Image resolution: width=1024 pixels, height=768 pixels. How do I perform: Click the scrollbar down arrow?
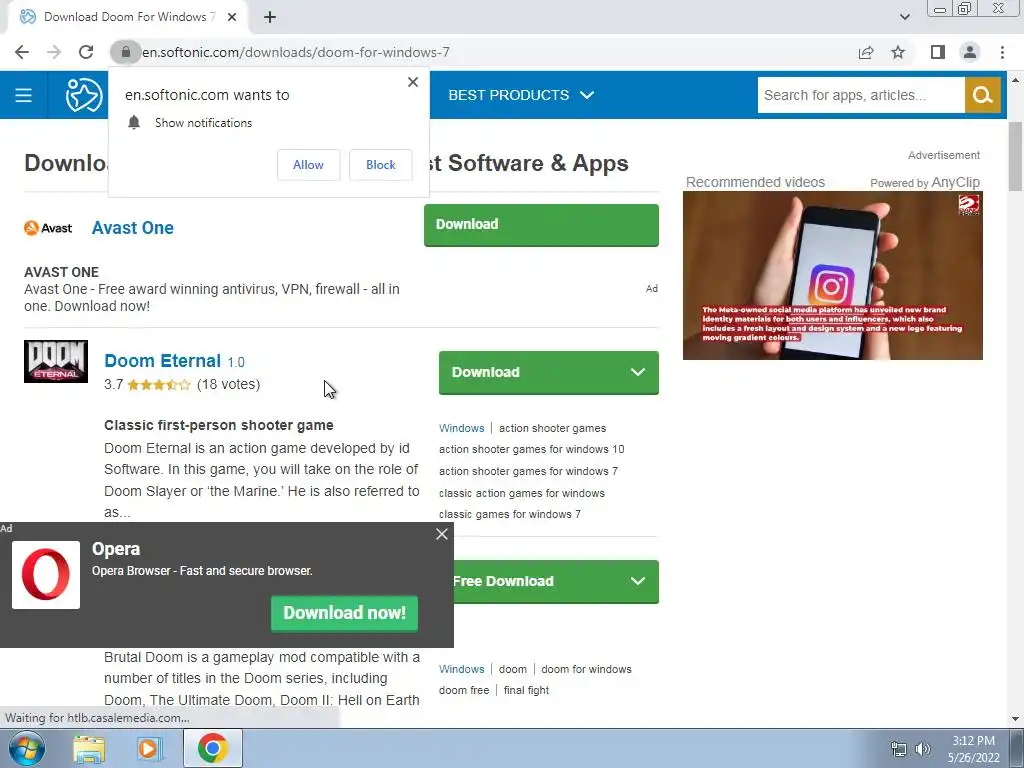[1015, 719]
